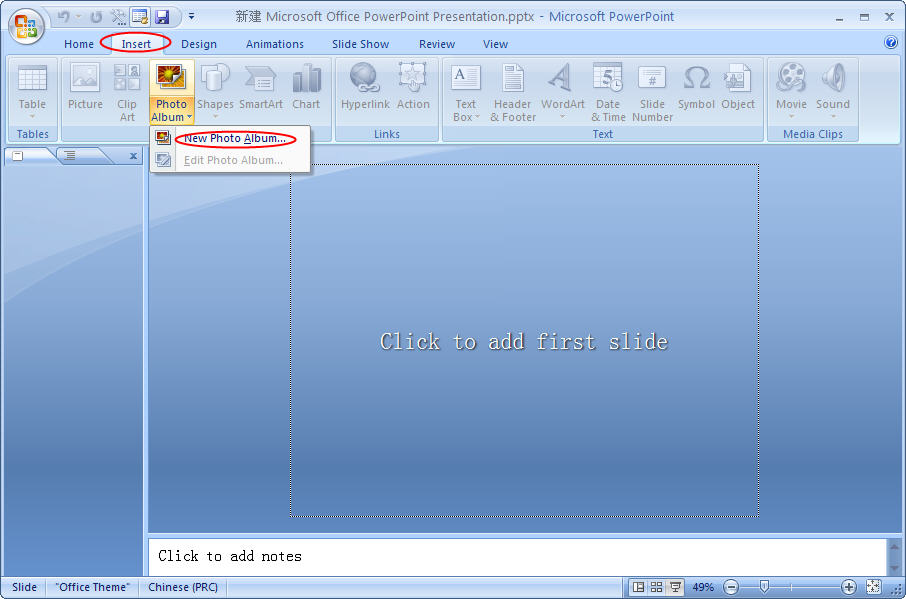
Task: Open the Review ribbon tab
Action: click(437, 44)
